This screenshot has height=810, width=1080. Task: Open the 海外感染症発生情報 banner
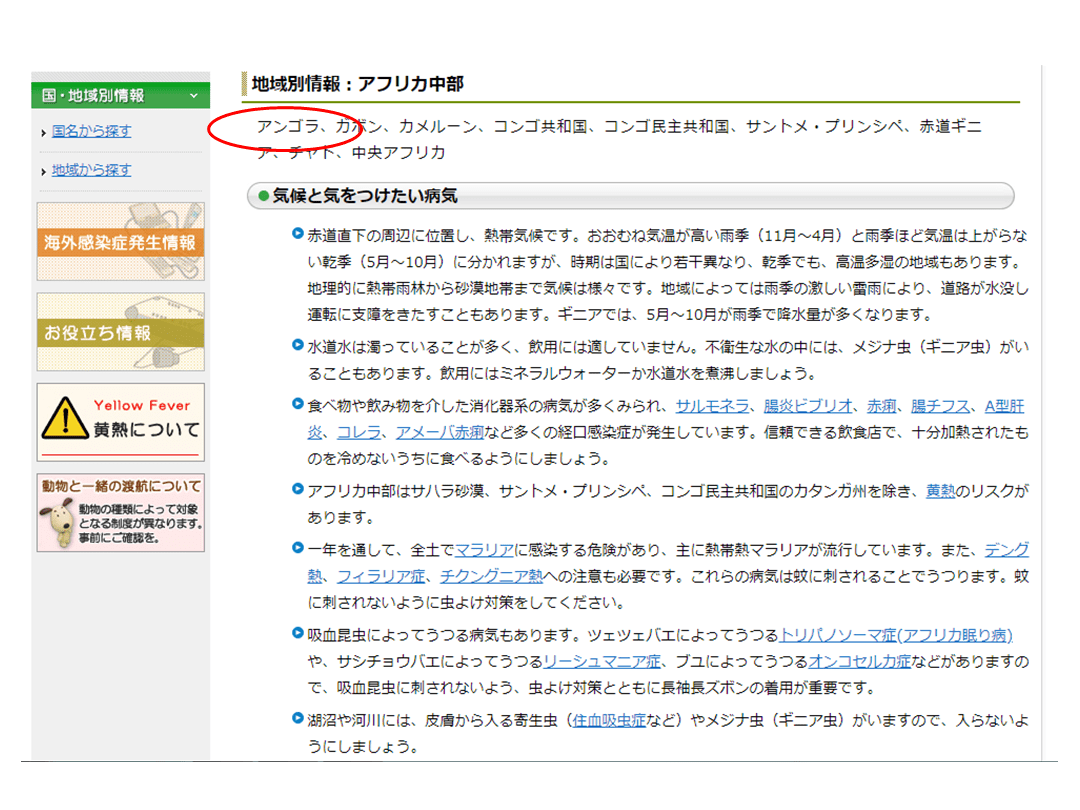click(x=120, y=242)
